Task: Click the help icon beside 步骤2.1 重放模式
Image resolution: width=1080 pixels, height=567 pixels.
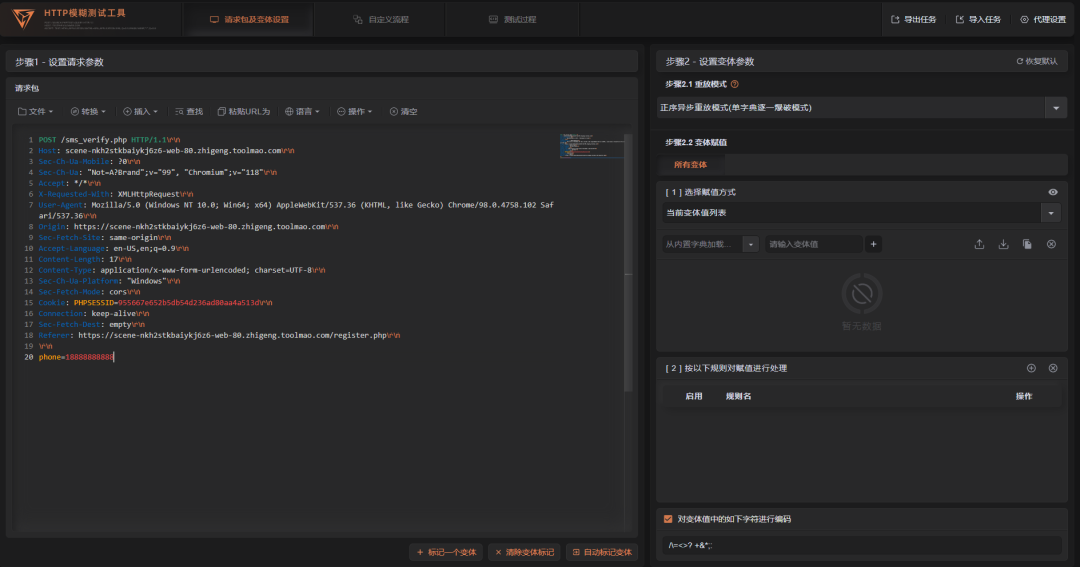Action: point(734,84)
